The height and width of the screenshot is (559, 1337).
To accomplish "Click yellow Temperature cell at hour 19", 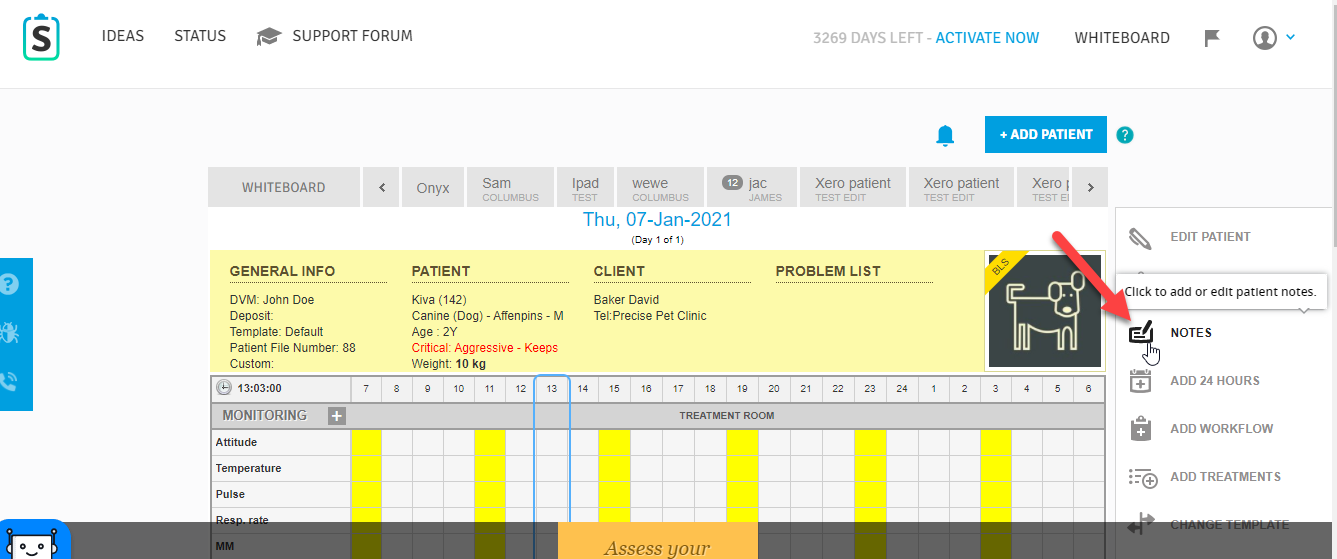I will point(742,468).
